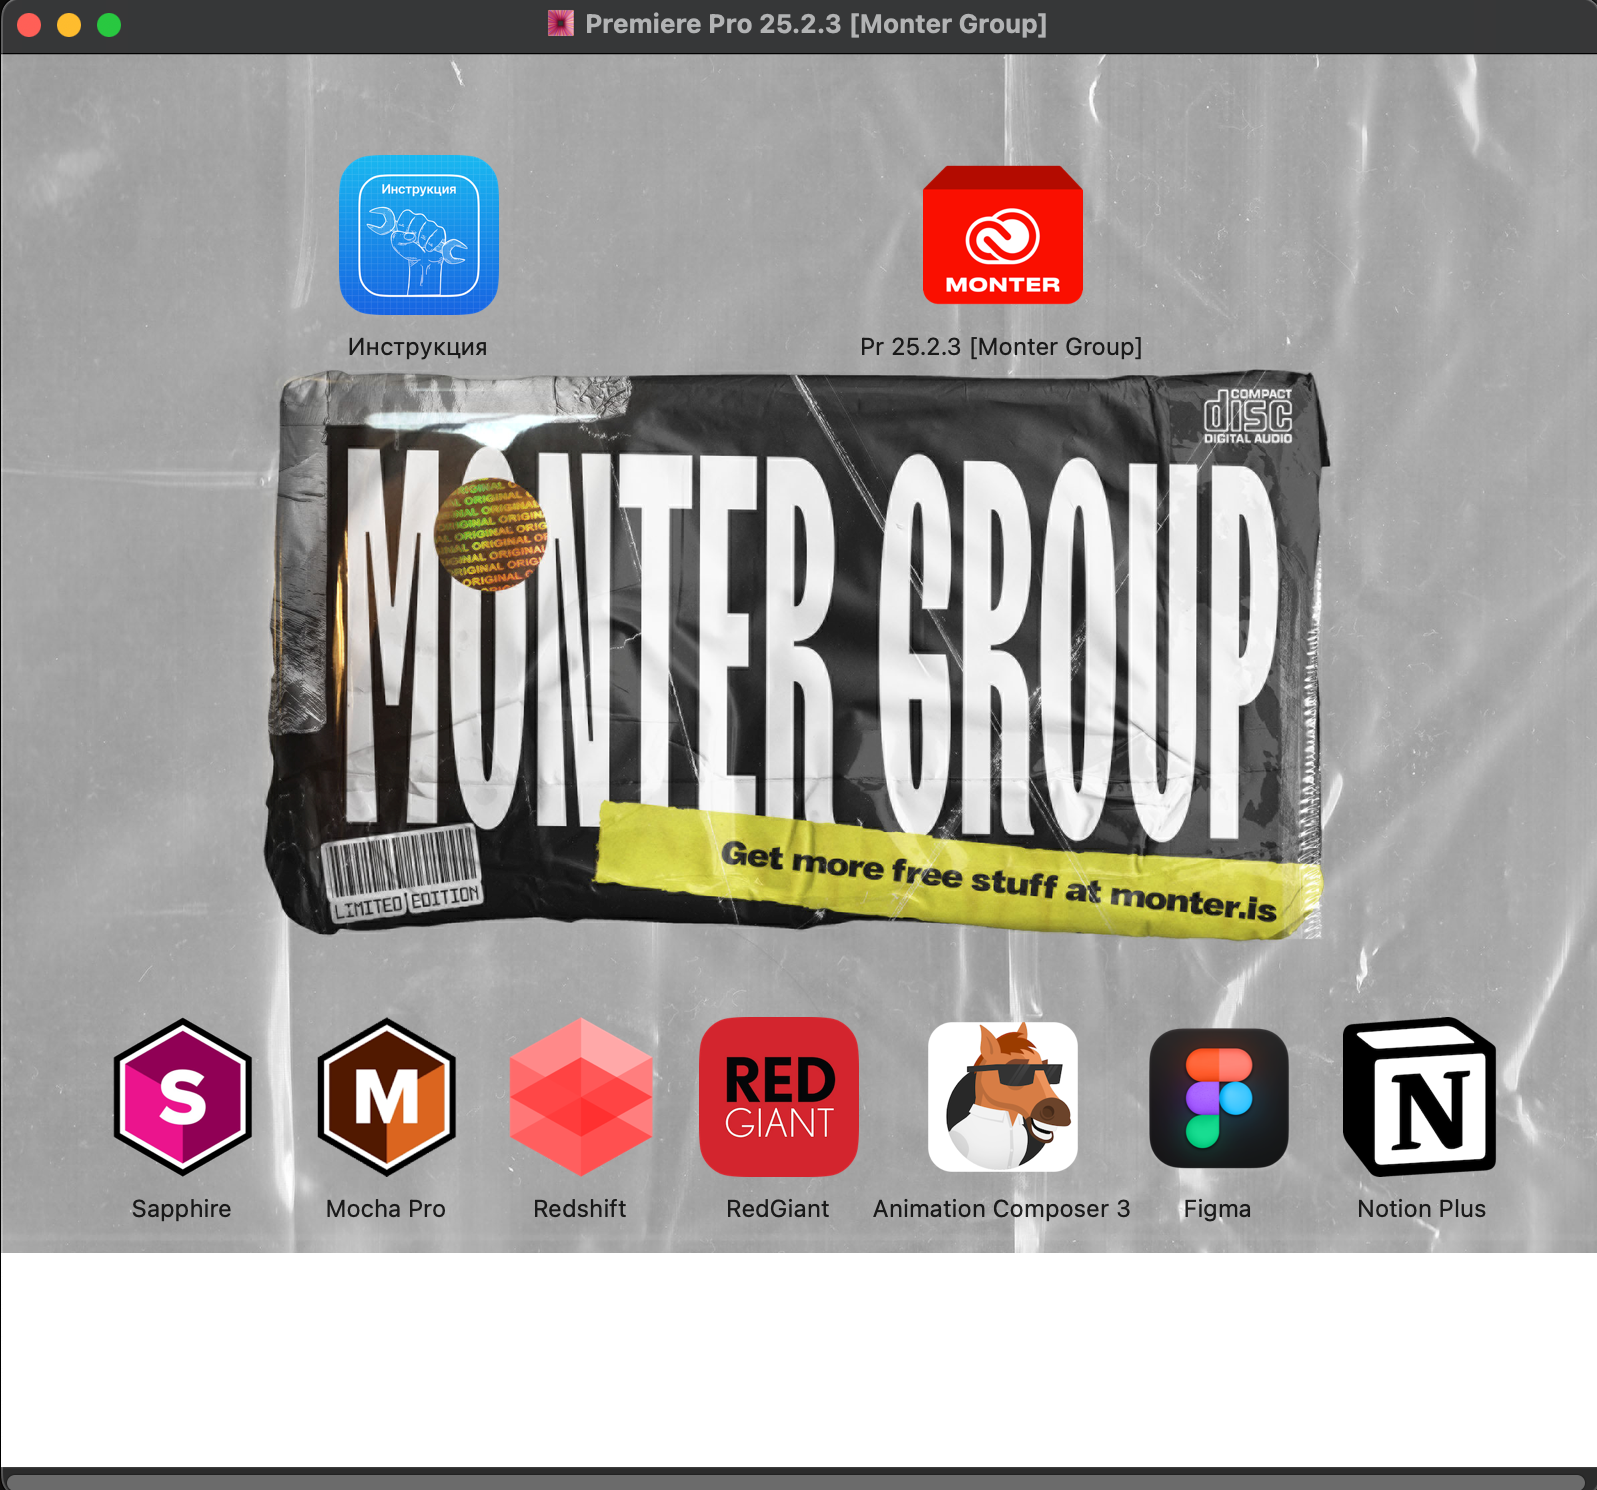Select the Figma text label

pos(1217,1209)
